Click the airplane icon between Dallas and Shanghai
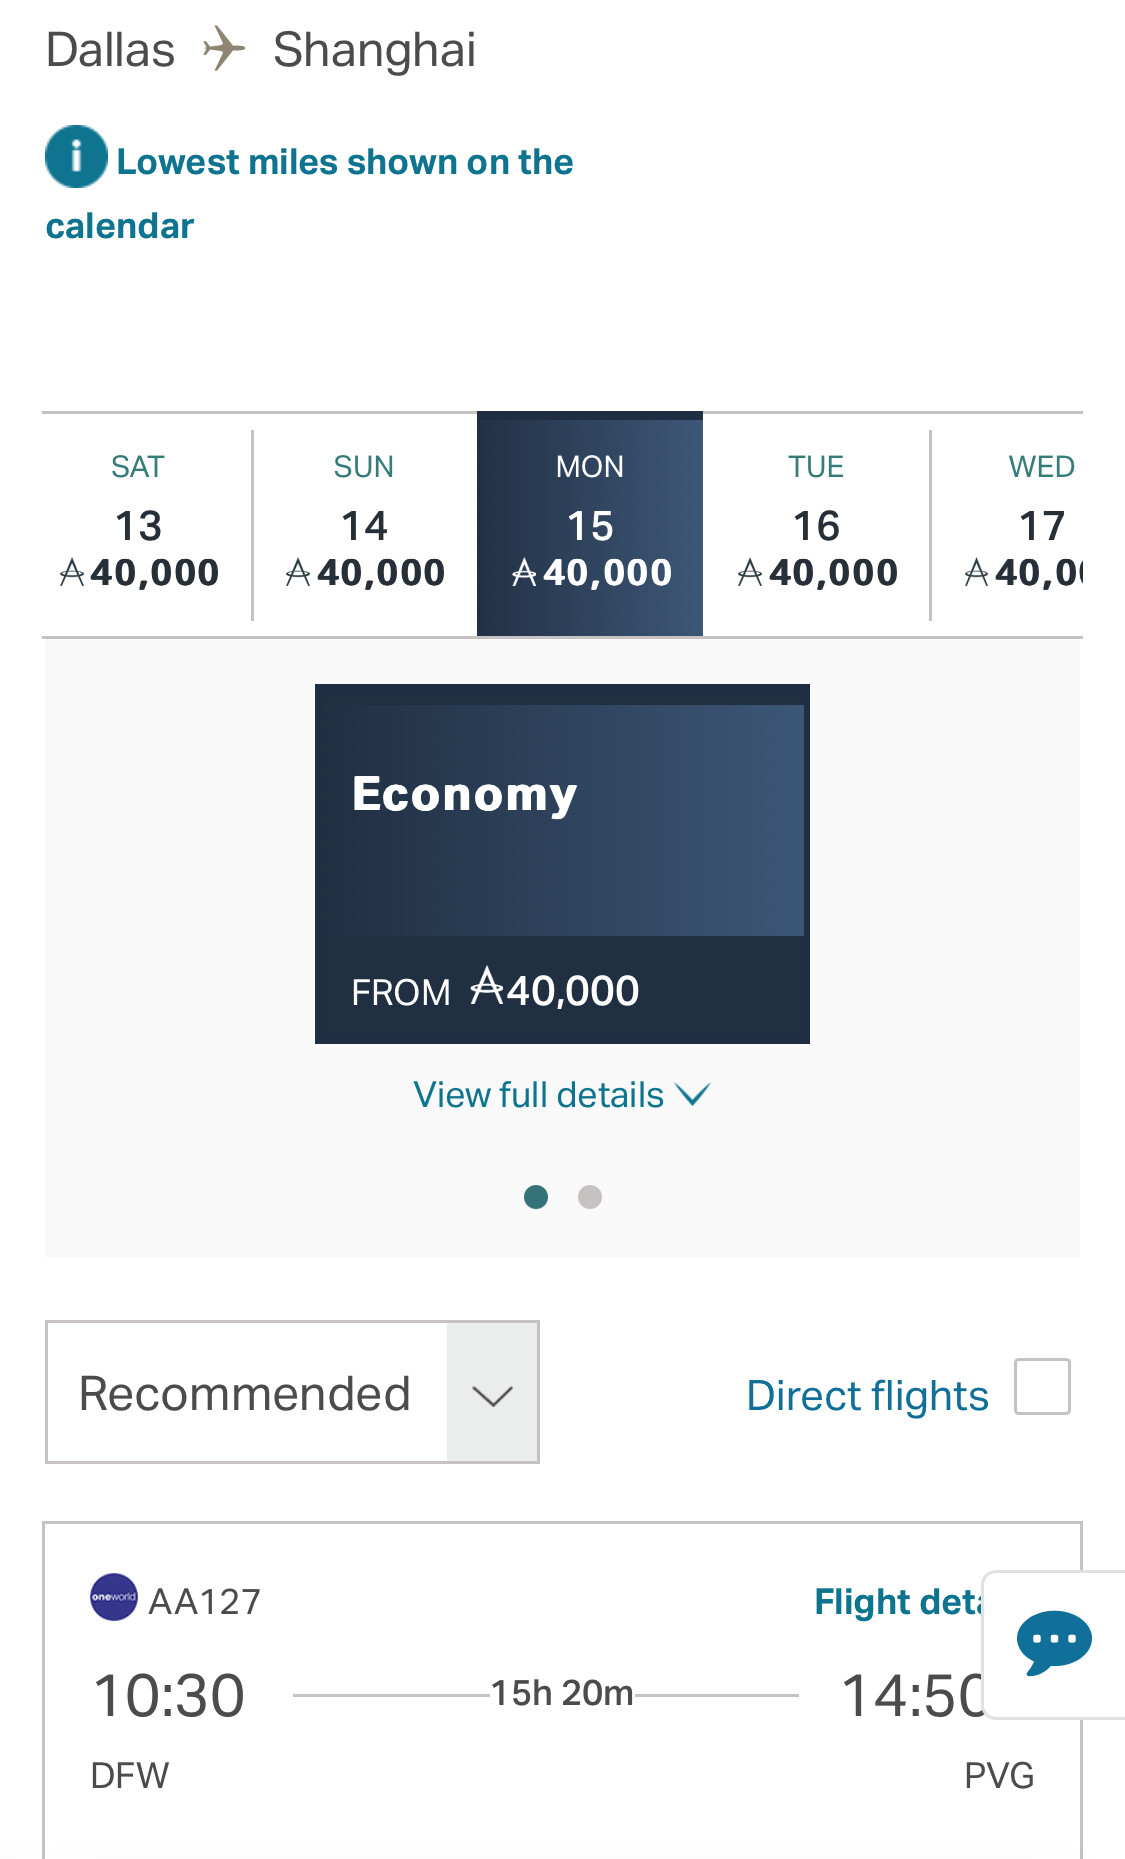 224,49
